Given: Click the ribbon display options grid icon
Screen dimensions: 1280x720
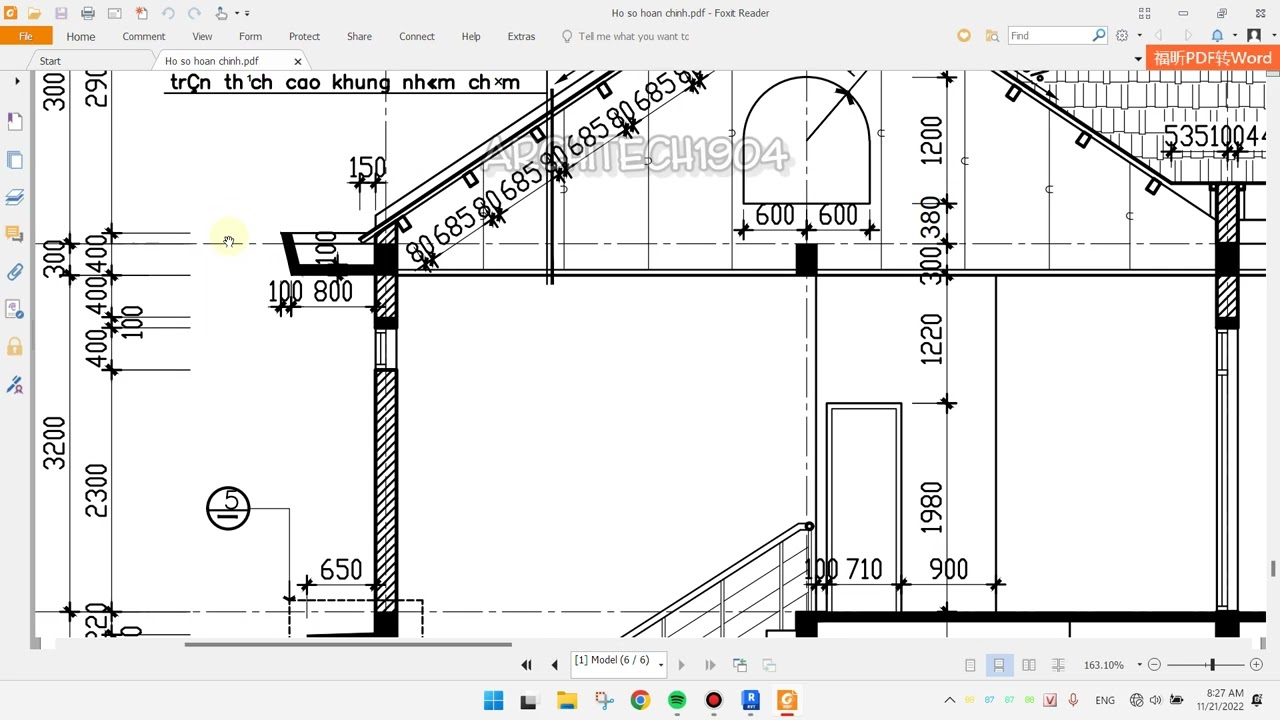Looking at the screenshot, I should [x=1144, y=13].
